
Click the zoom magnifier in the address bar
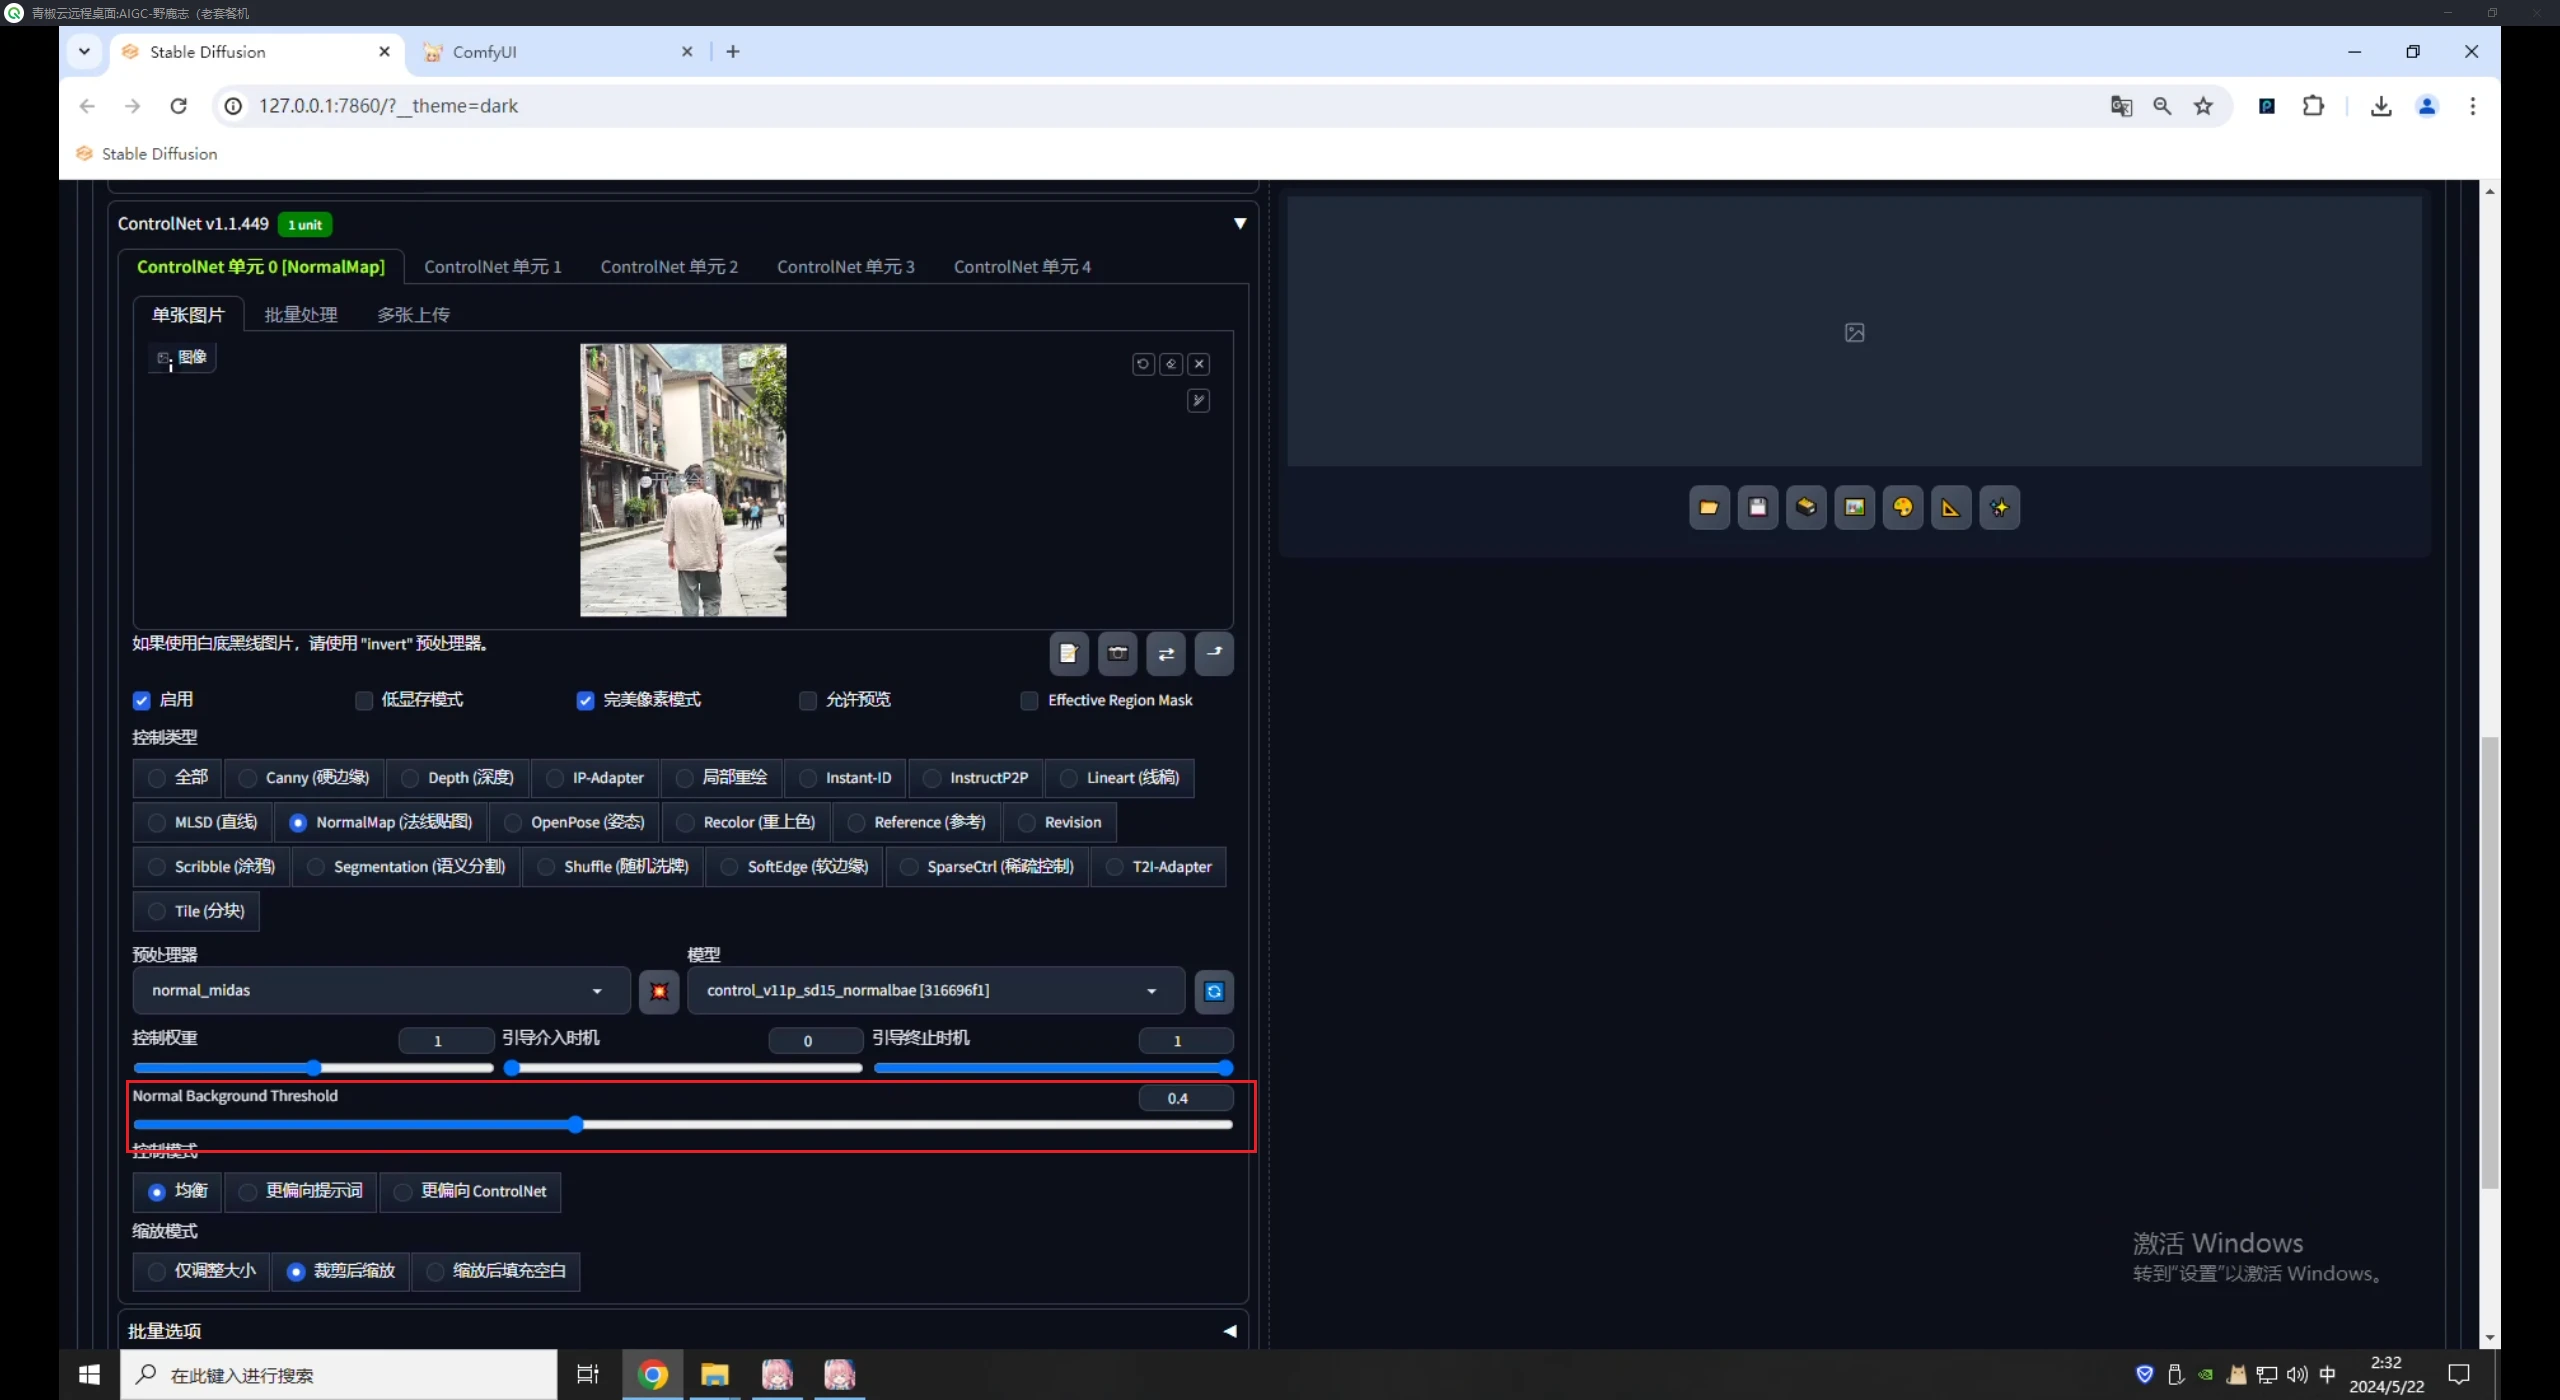tap(2162, 106)
